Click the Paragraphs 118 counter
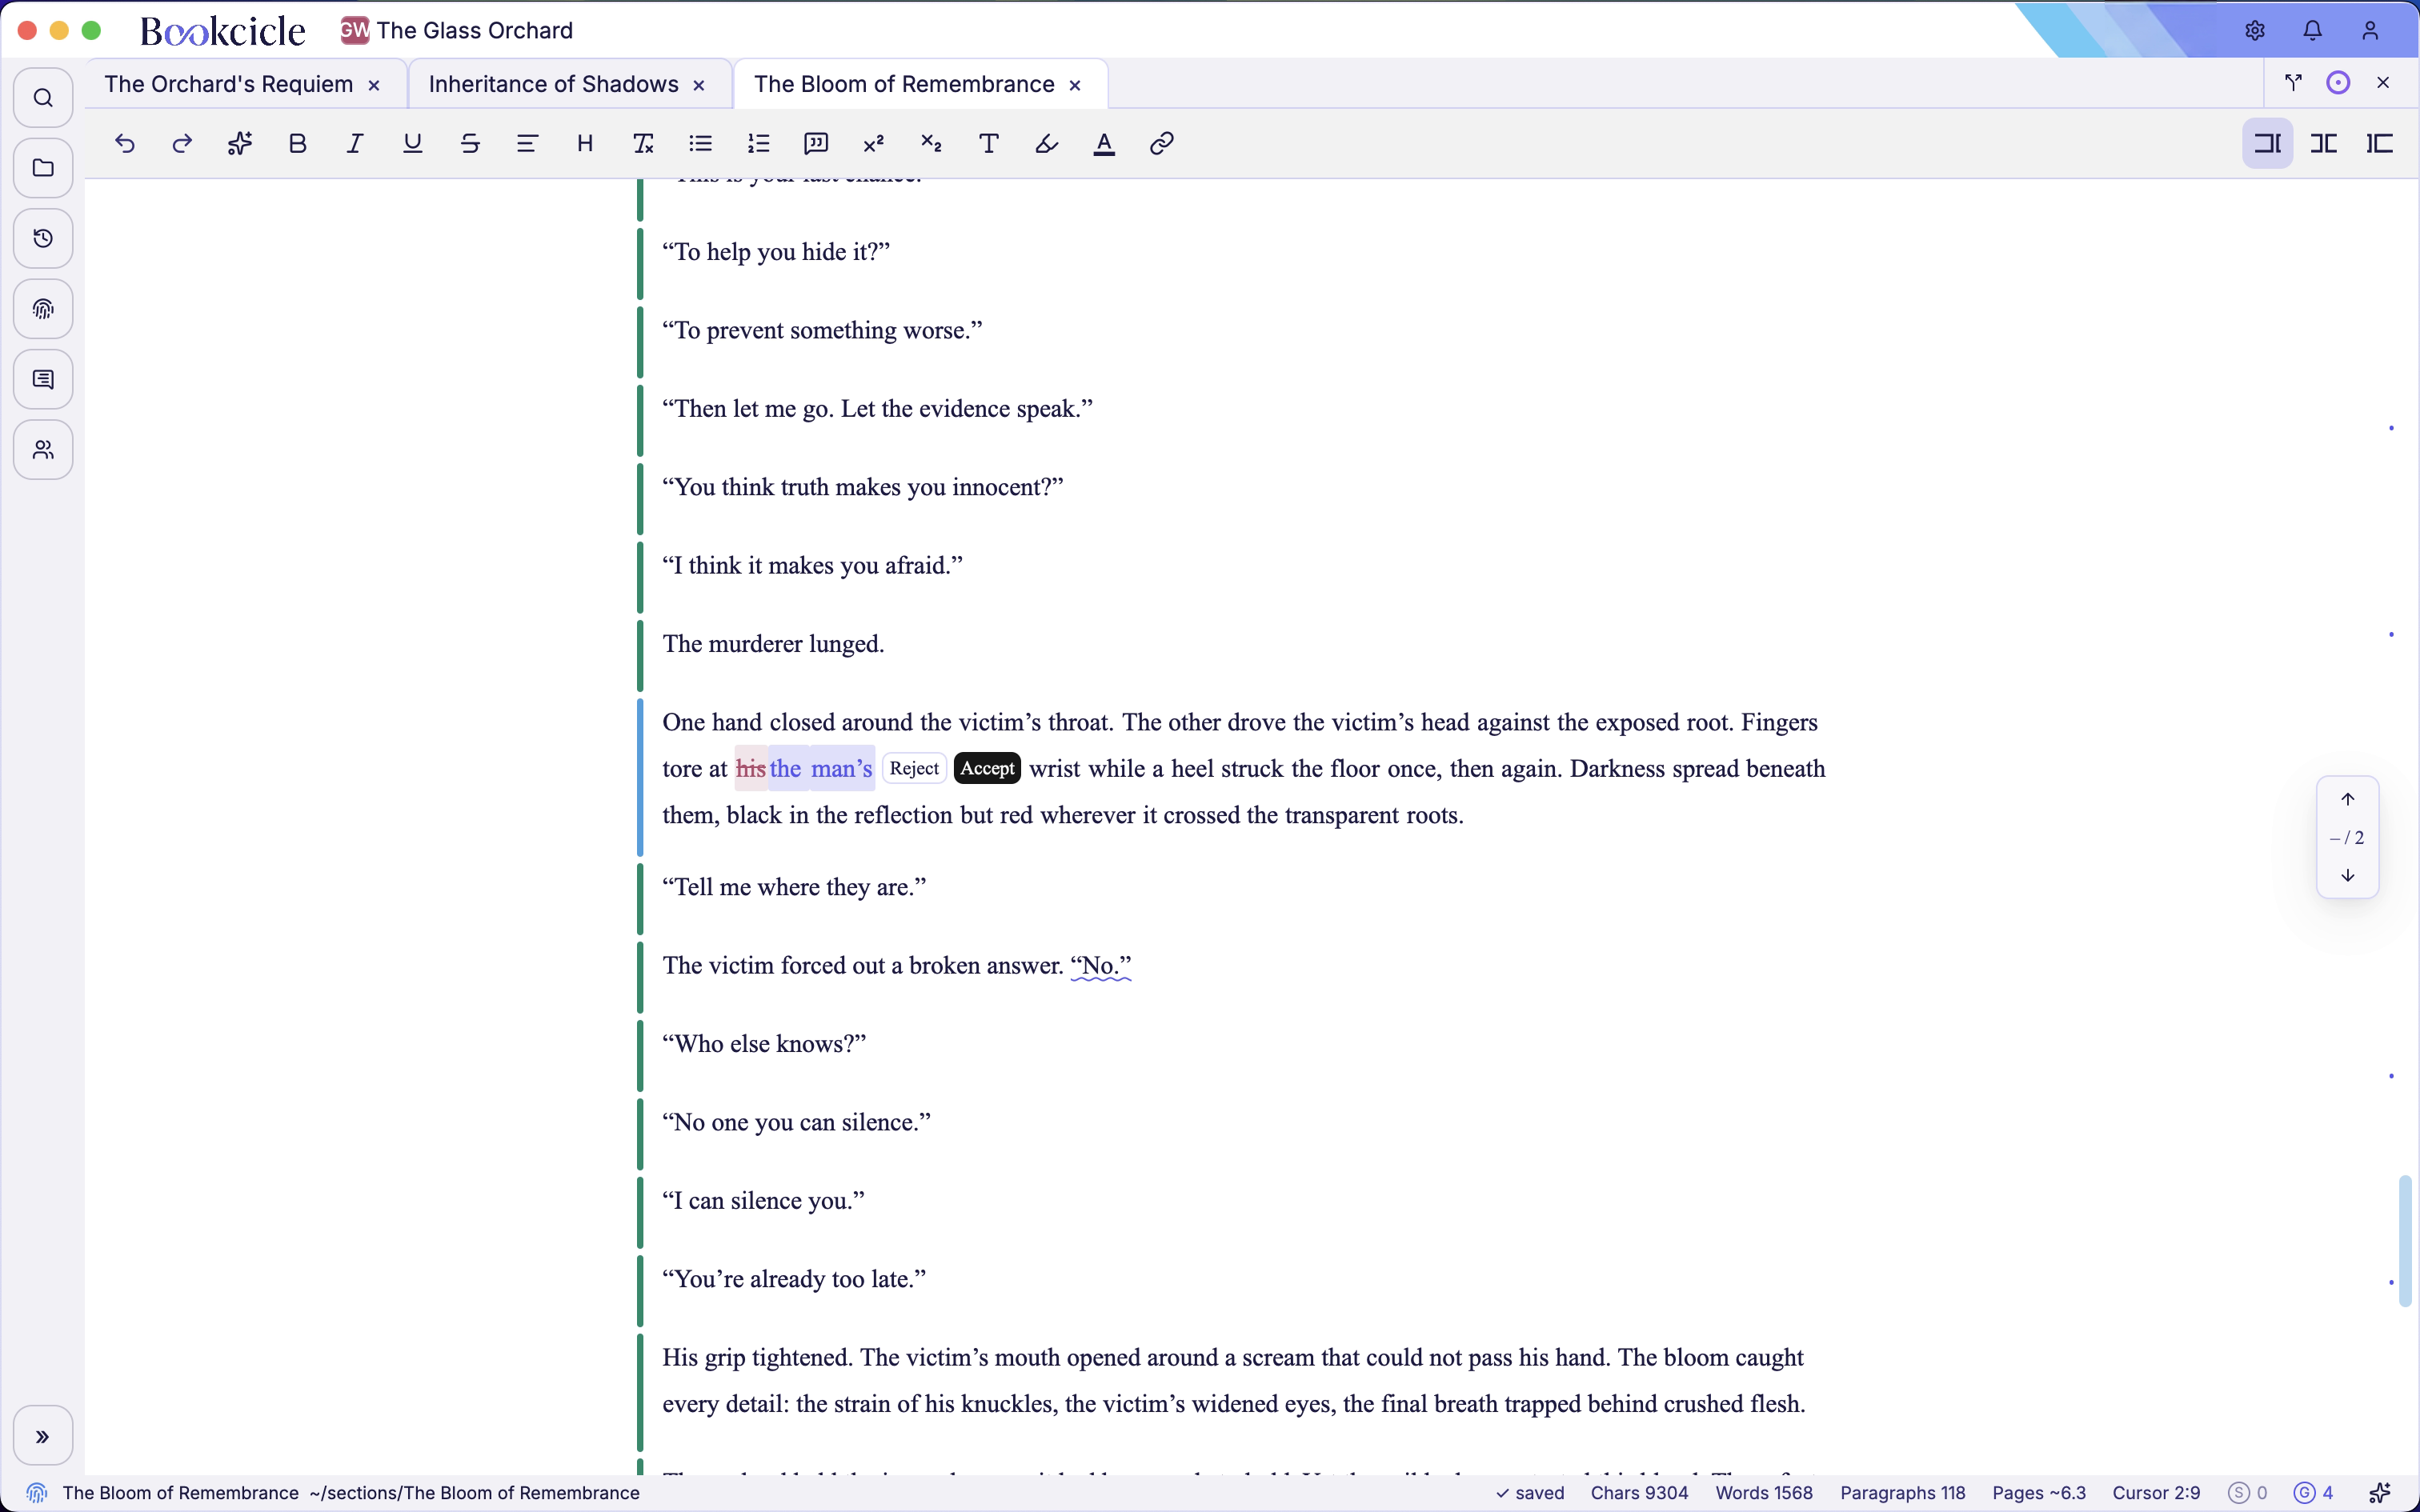The width and height of the screenshot is (2420, 1512). coord(1903,1493)
